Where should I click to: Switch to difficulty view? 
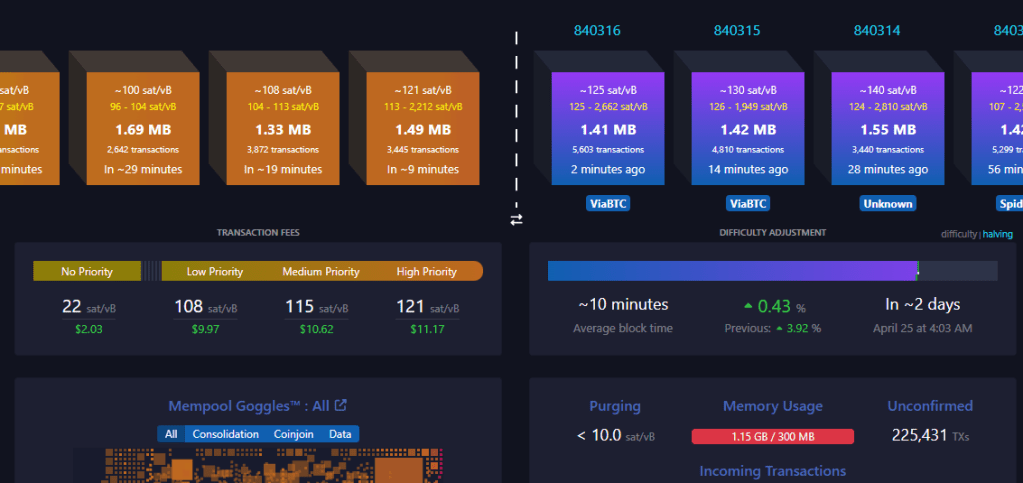(959, 234)
